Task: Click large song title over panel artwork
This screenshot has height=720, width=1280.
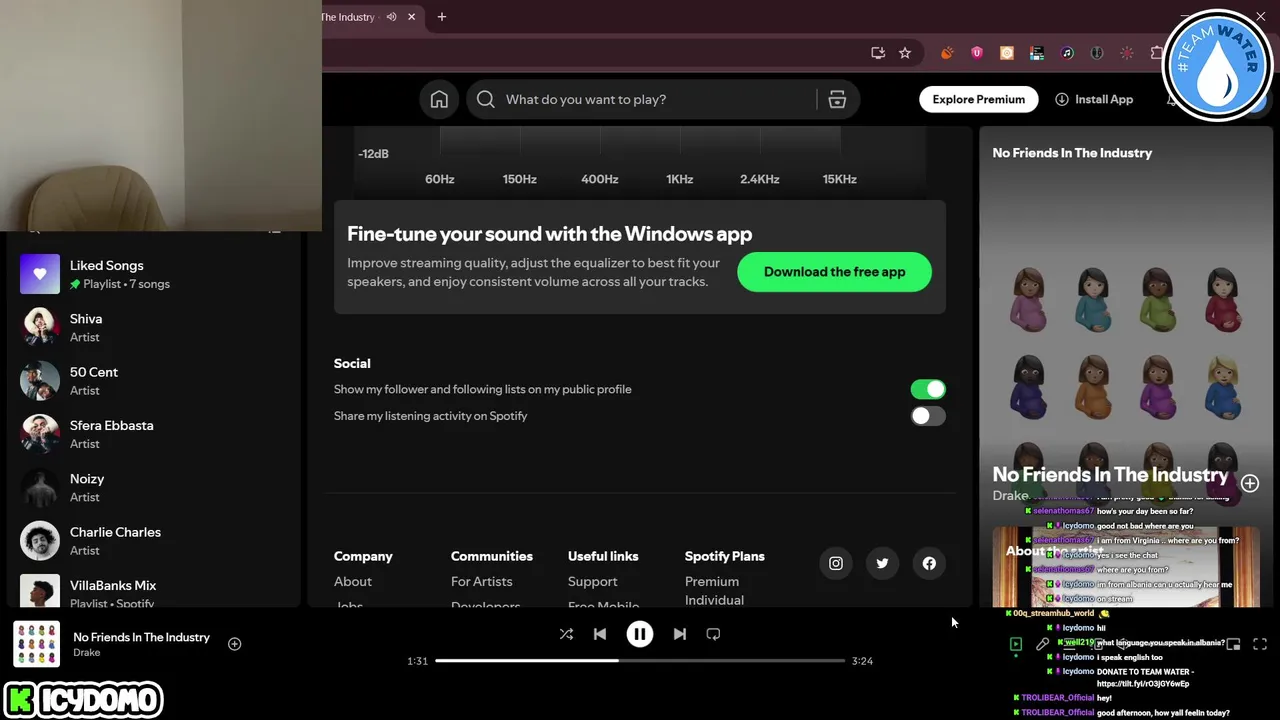Action: point(1110,475)
